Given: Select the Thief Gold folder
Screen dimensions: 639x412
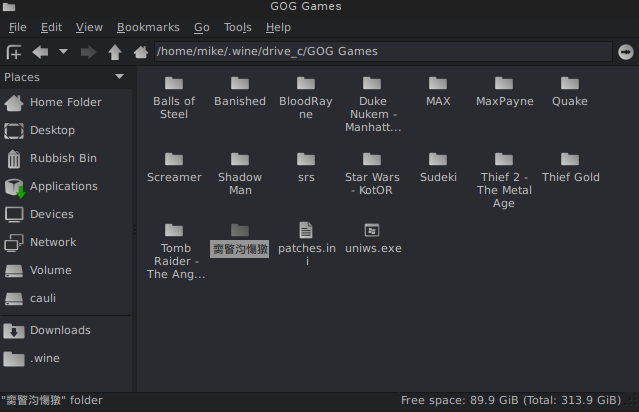Looking at the screenshot, I should pyautogui.click(x=570, y=167).
